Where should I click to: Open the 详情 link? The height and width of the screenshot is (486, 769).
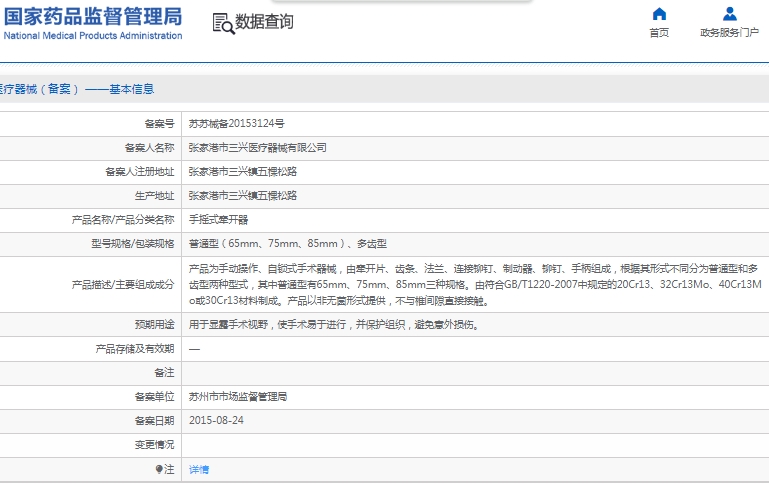coord(199,469)
